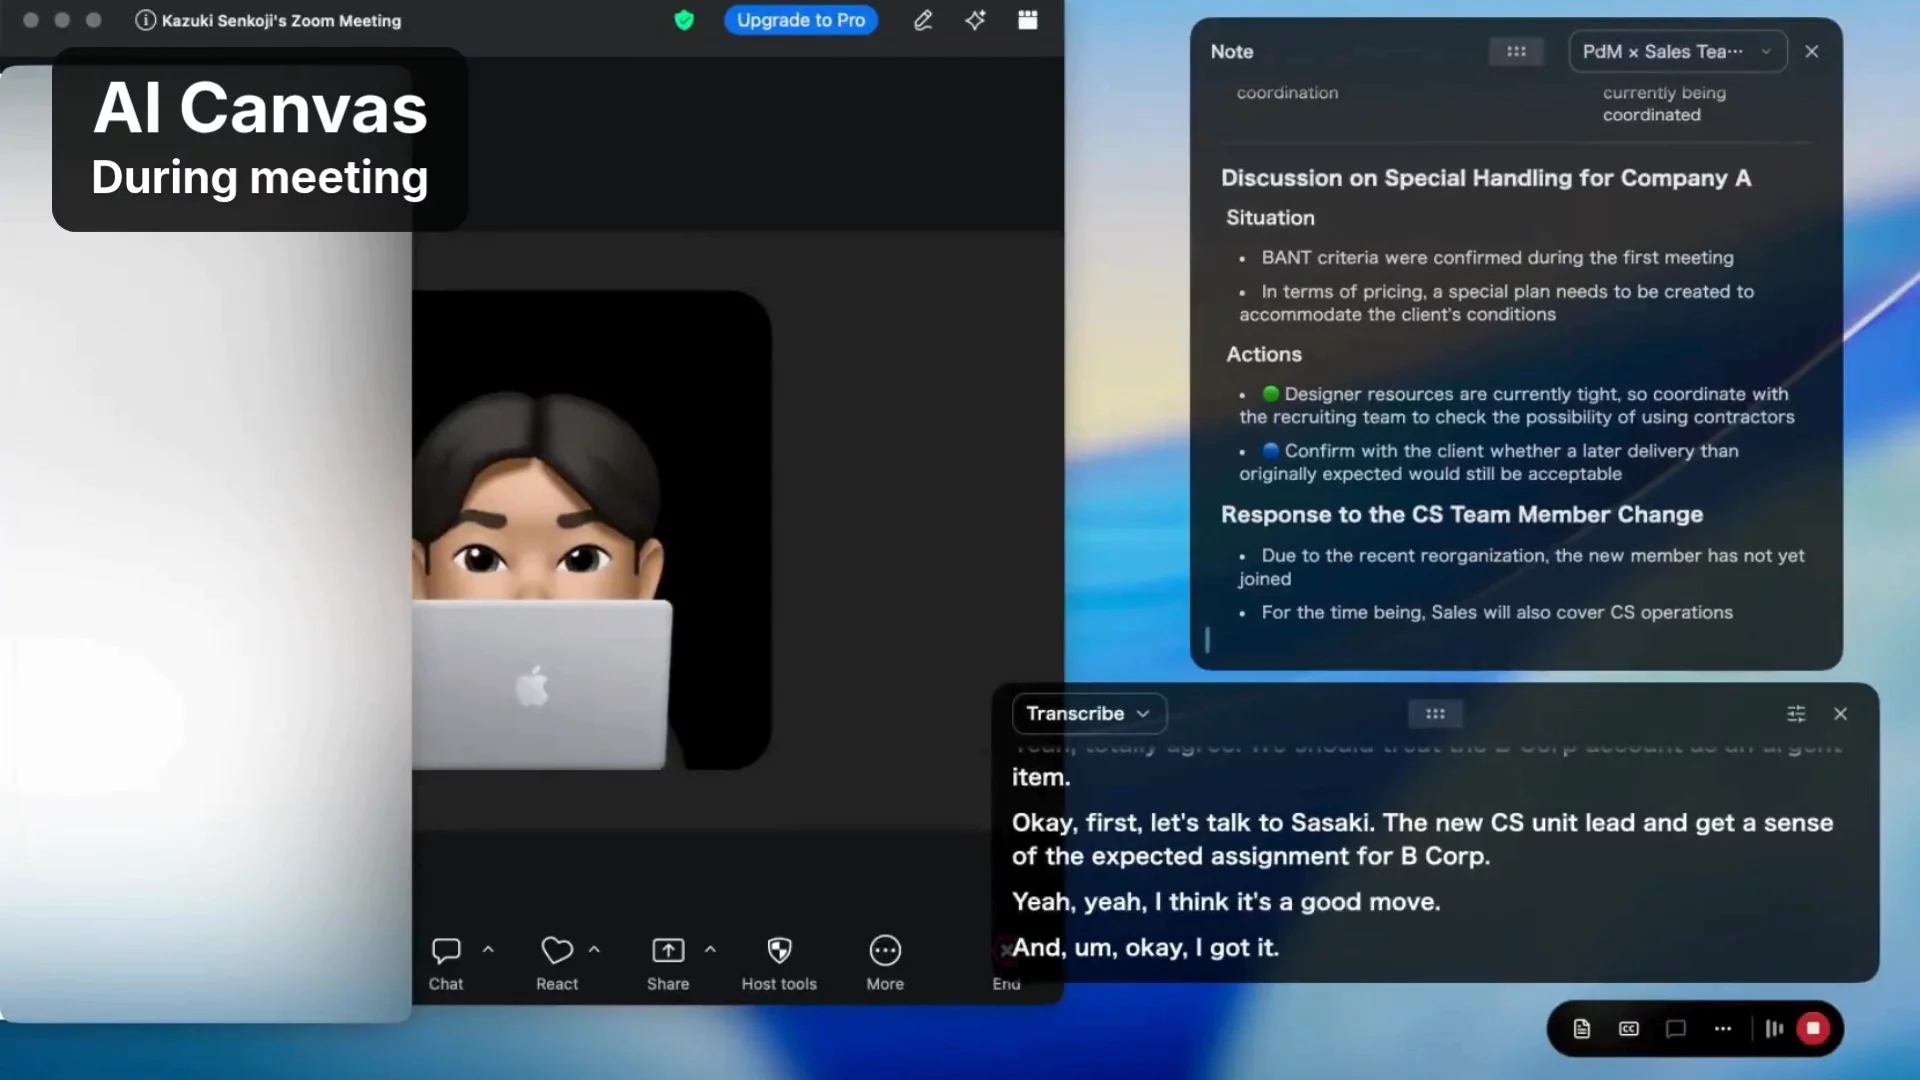Open transcription settings sliders icon
The width and height of the screenshot is (1920, 1080).
(1796, 713)
